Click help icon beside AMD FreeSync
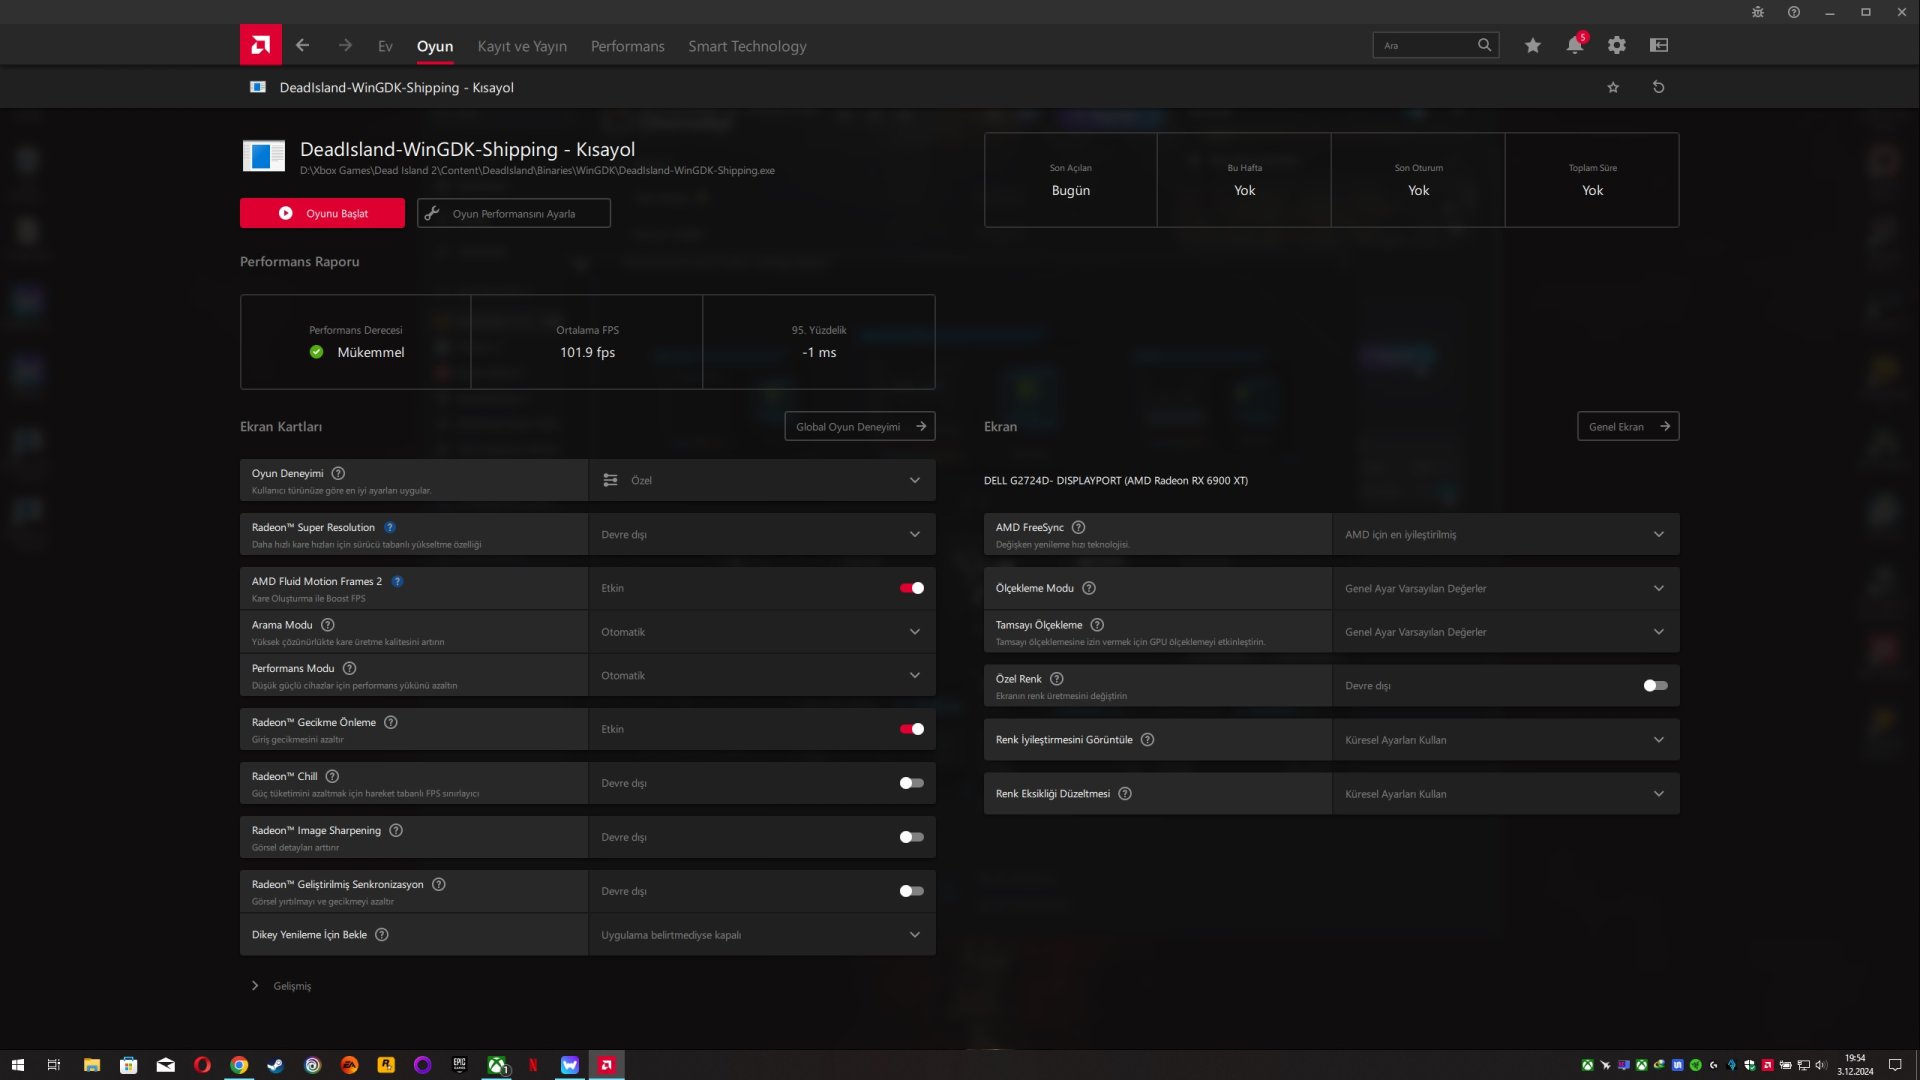The image size is (1920, 1080). (1078, 527)
